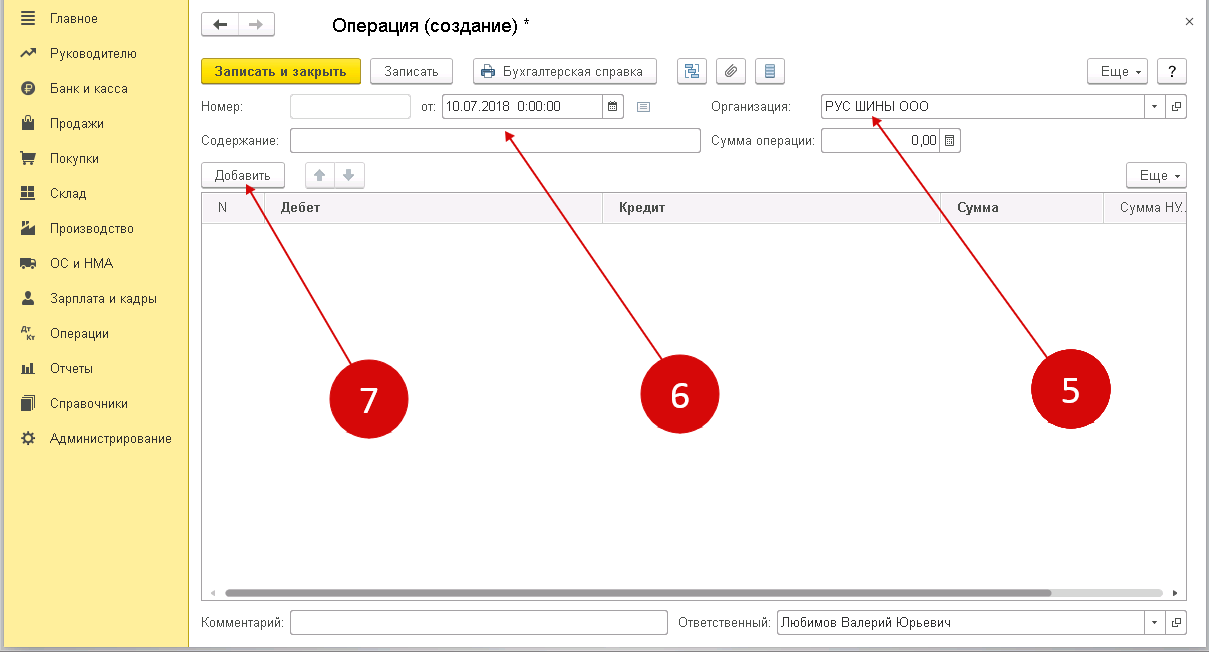Click the horizontal scrollbar of the table
This screenshot has width=1209, height=652.
pos(638,592)
